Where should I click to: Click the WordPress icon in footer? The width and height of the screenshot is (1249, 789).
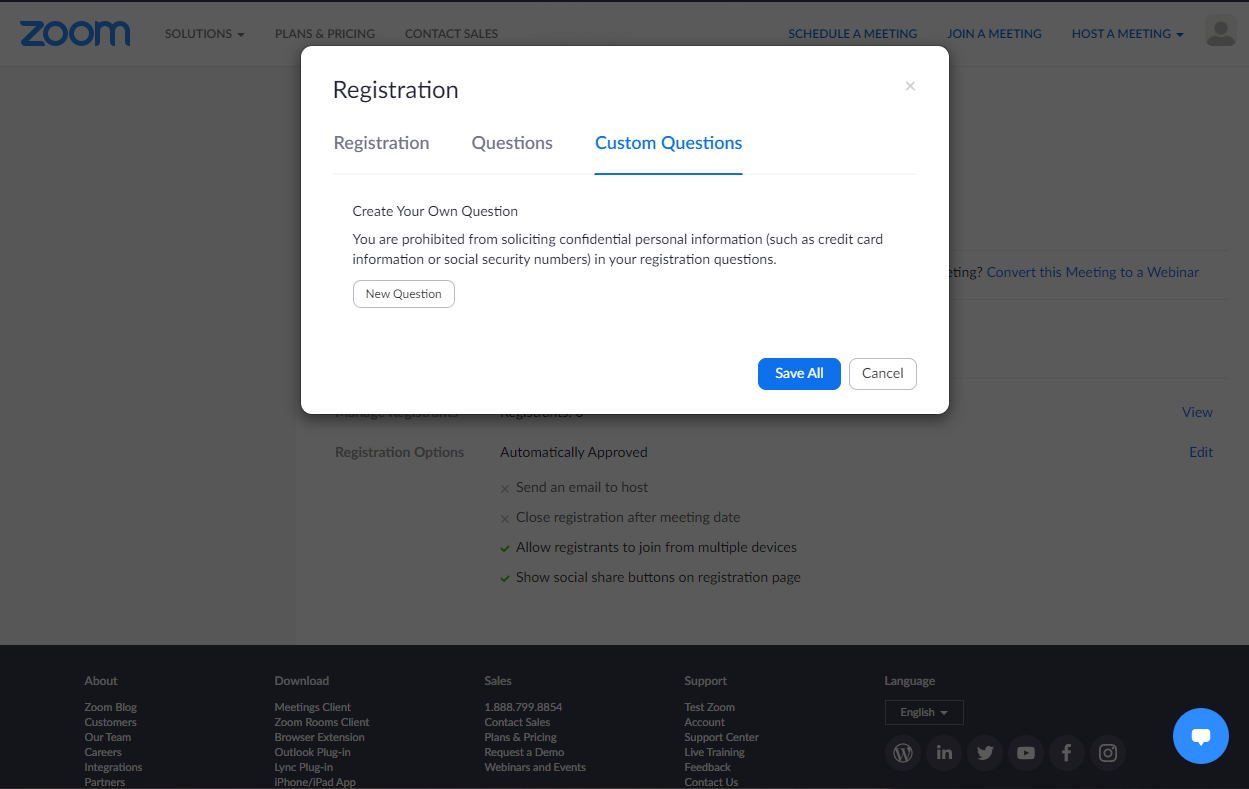903,753
